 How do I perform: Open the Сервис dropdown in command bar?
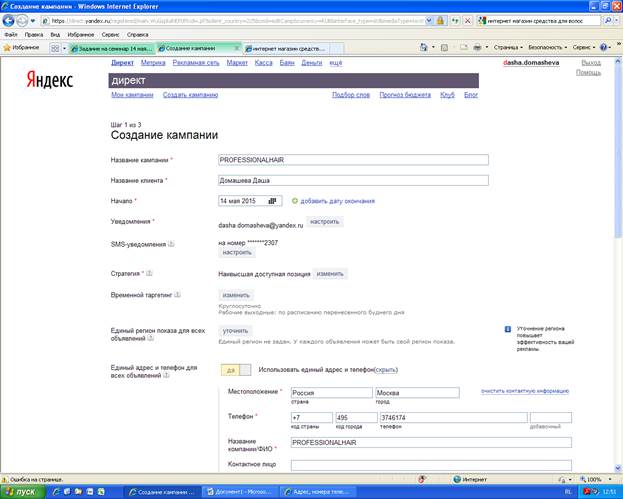point(584,47)
